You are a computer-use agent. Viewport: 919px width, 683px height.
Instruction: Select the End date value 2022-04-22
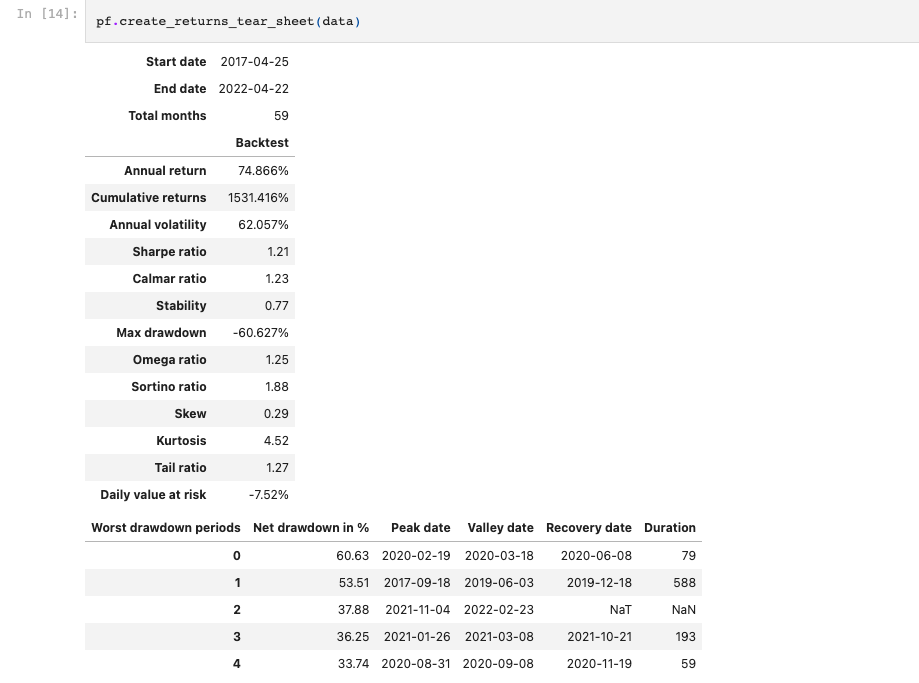click(x=254, y=89)
